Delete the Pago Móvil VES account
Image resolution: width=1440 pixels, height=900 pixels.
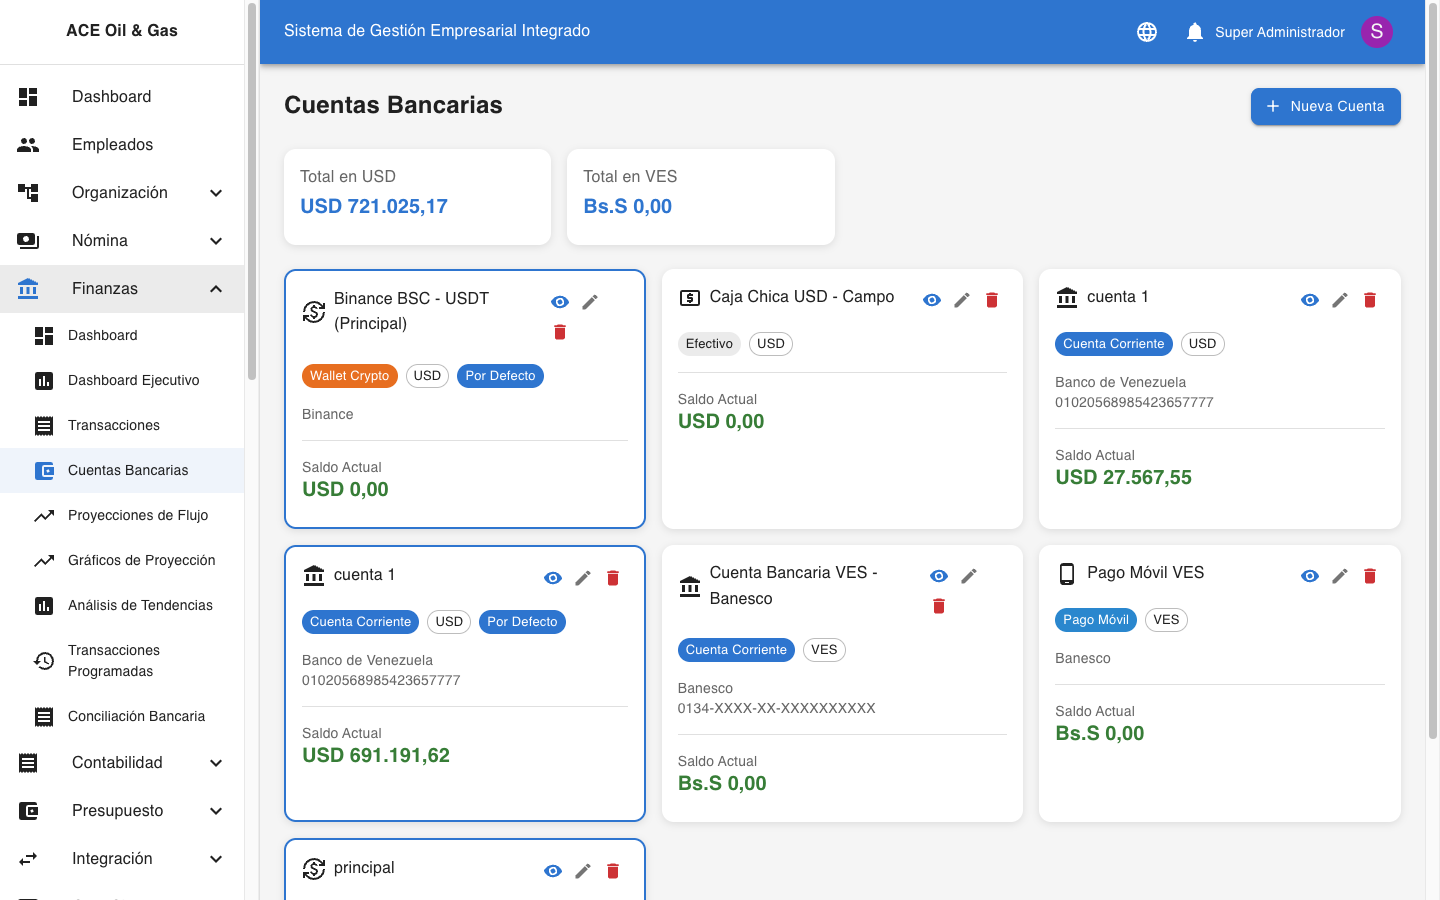(x=1370, y=576)
